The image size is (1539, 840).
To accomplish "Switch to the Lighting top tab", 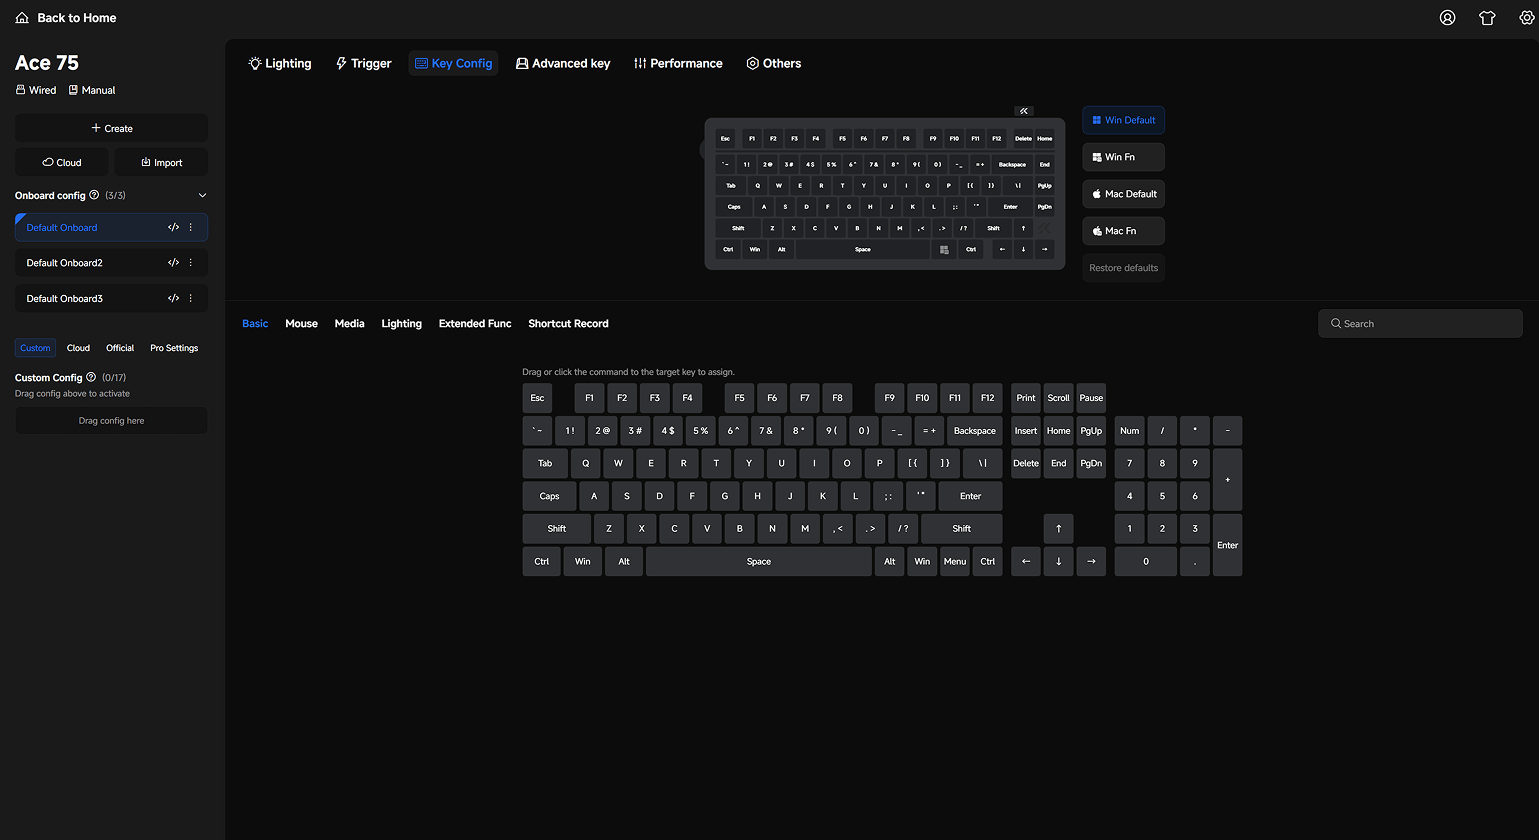I will [280, 63].
